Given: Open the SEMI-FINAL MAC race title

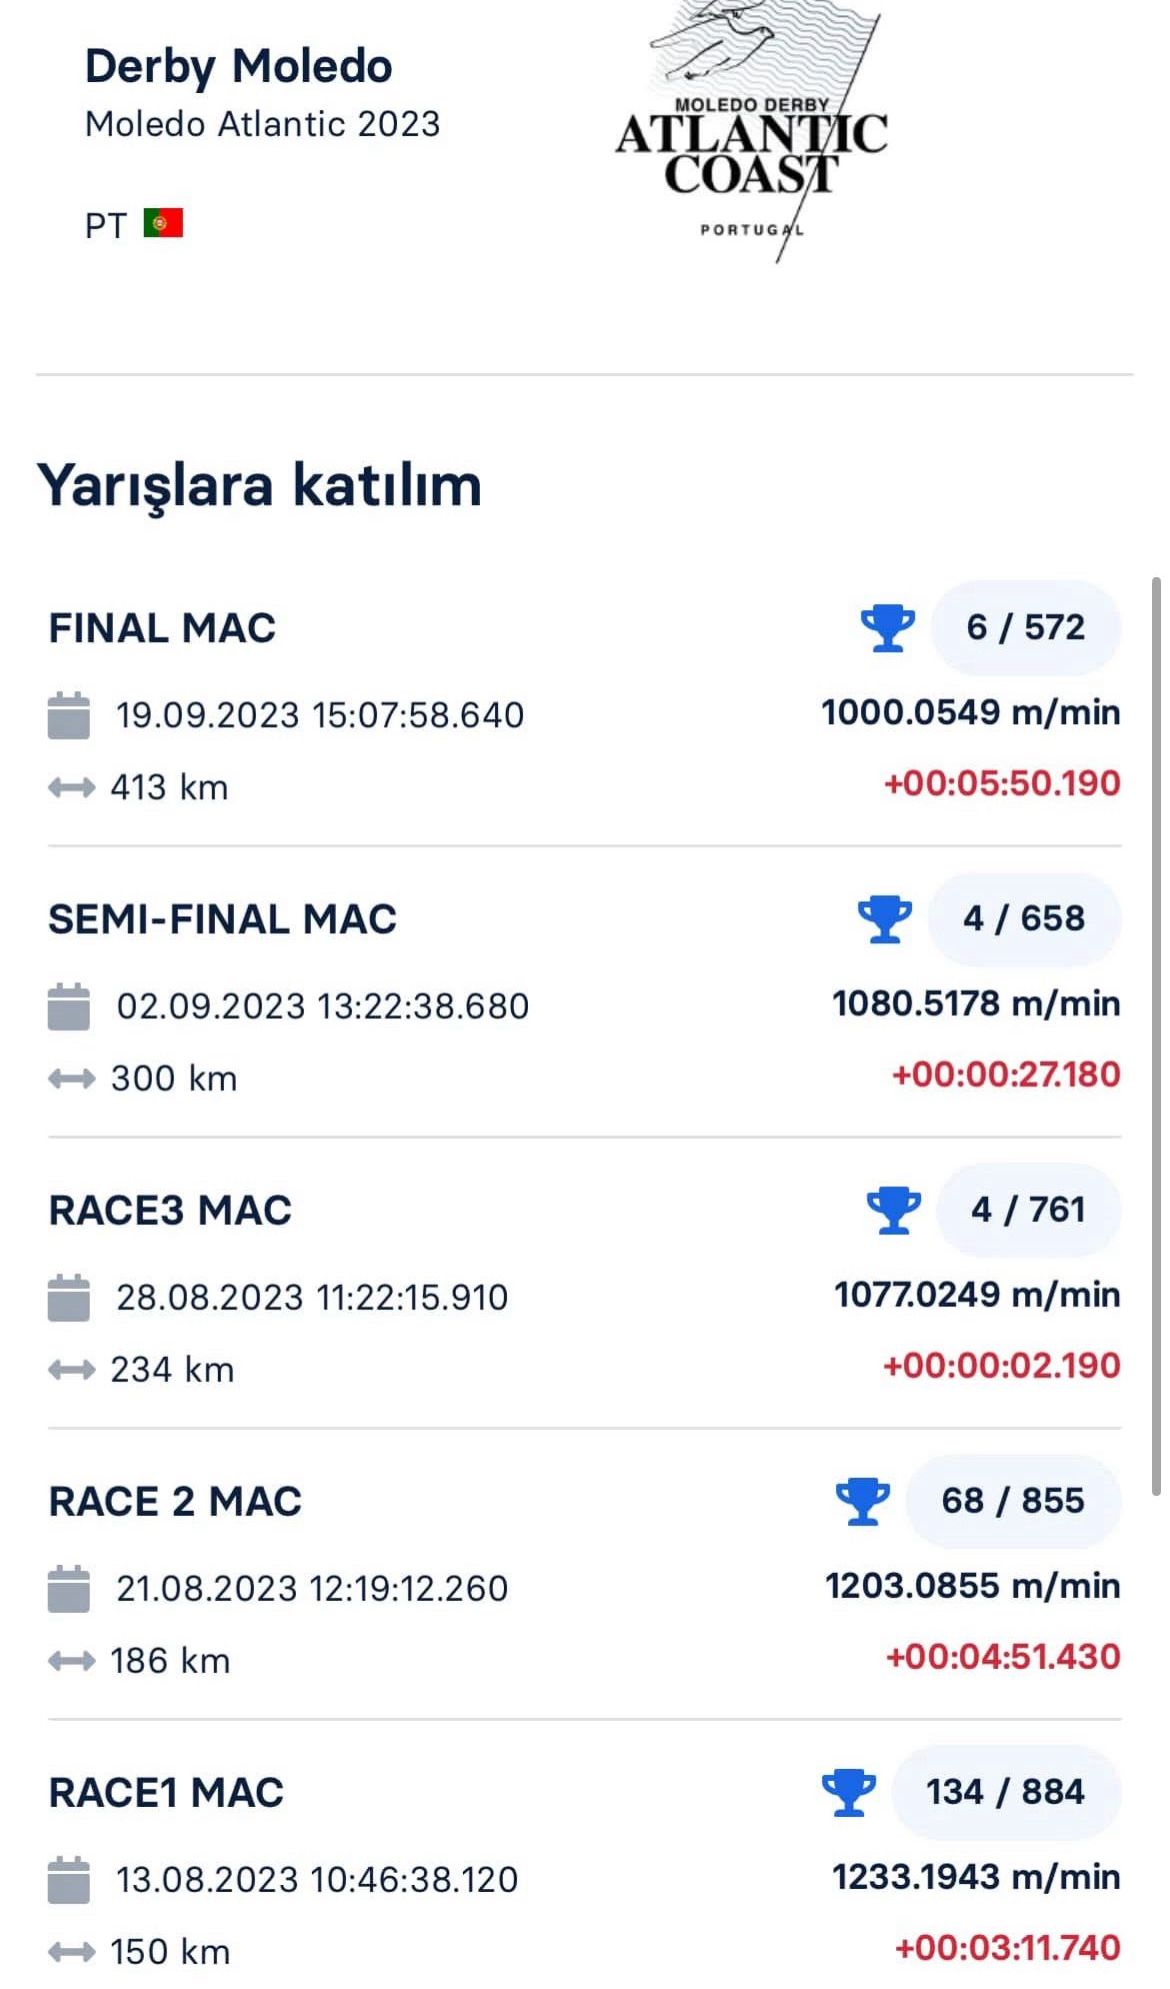Looking at the screenshot, I should 222,919.
